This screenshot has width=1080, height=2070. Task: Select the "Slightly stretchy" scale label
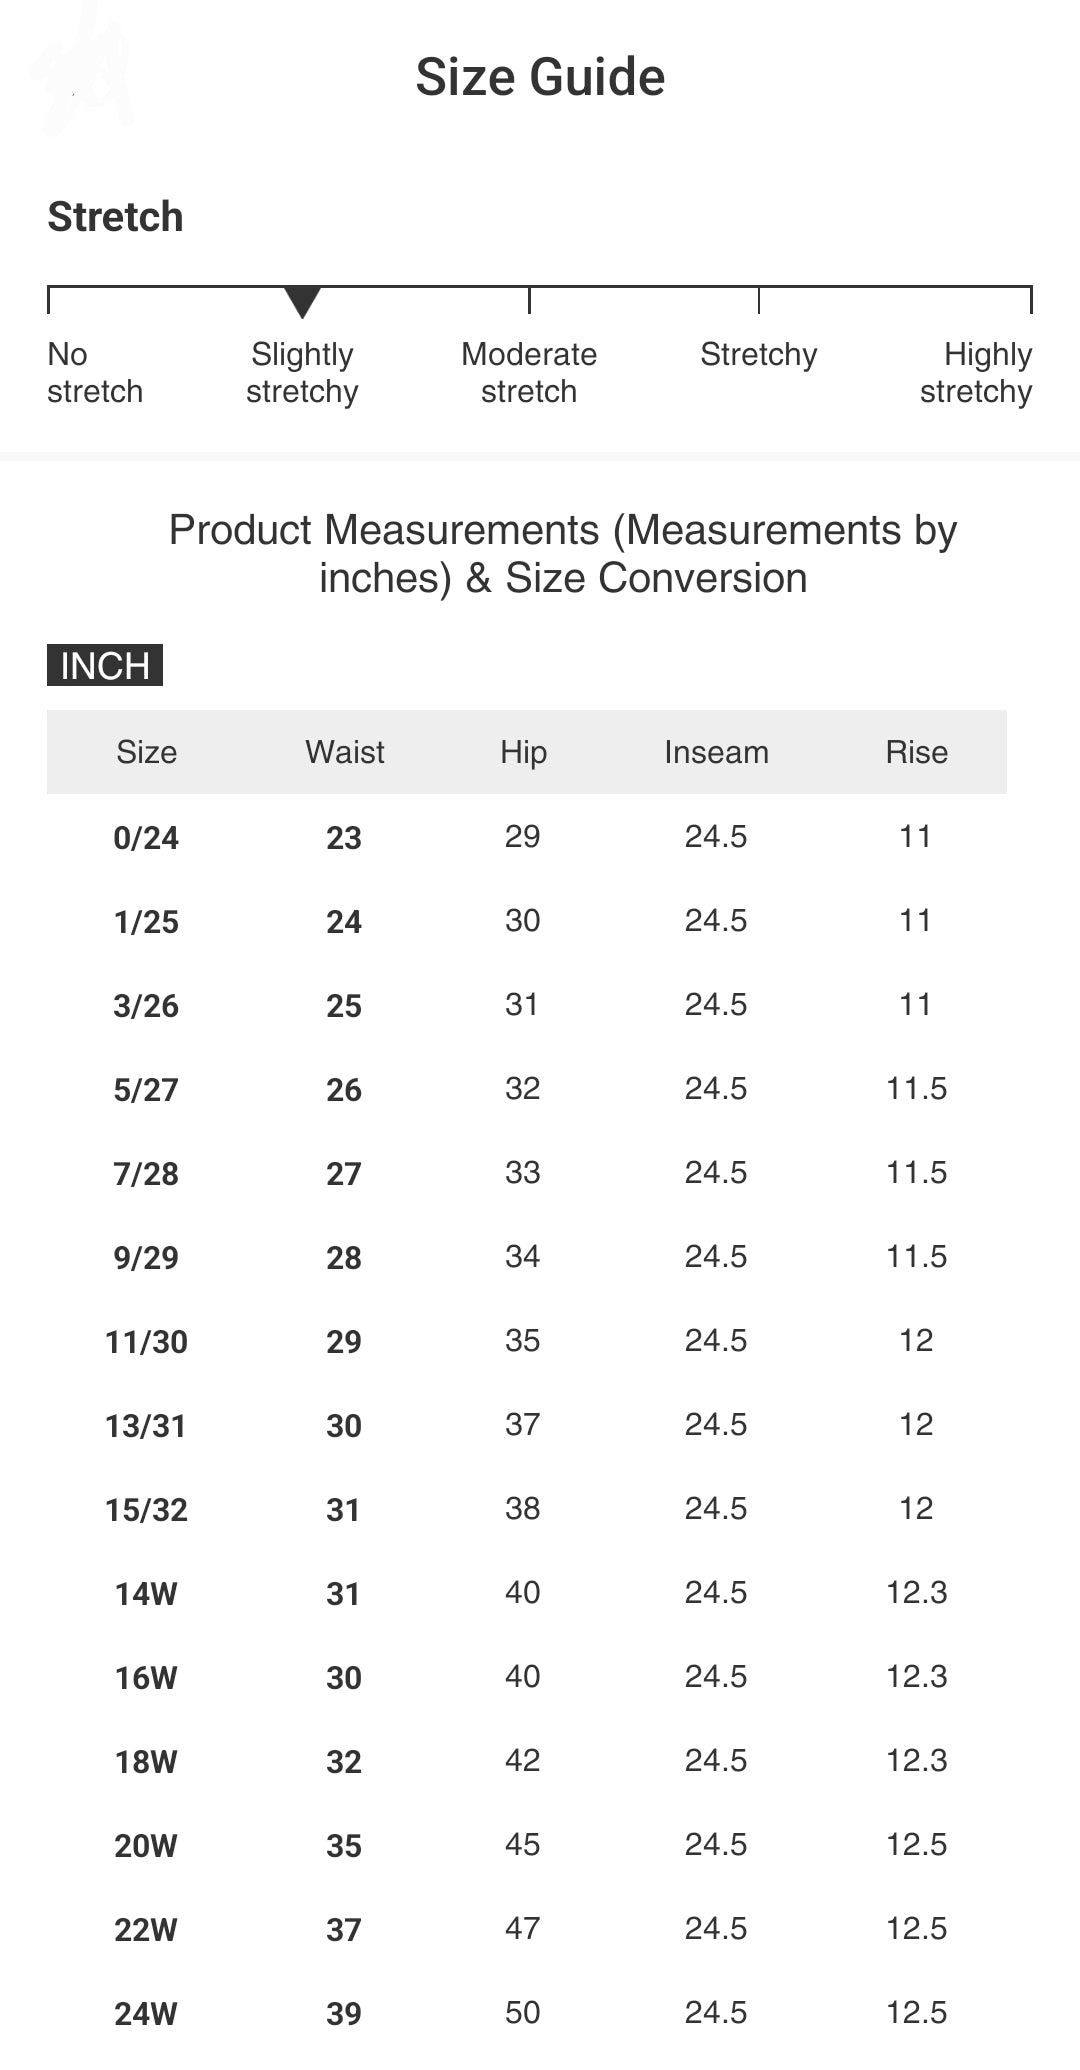click(302, 373)
